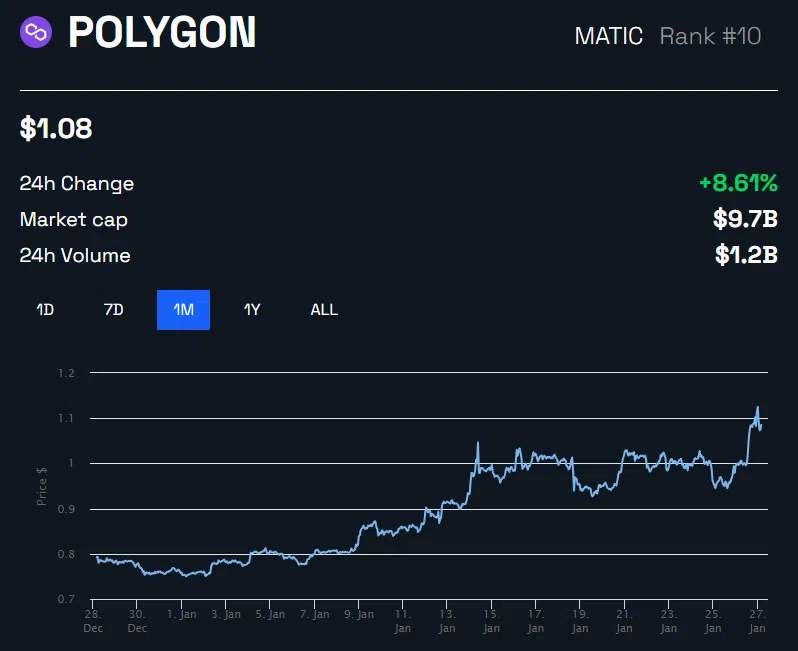Switch to the 7D chart range

click(113, 309)
